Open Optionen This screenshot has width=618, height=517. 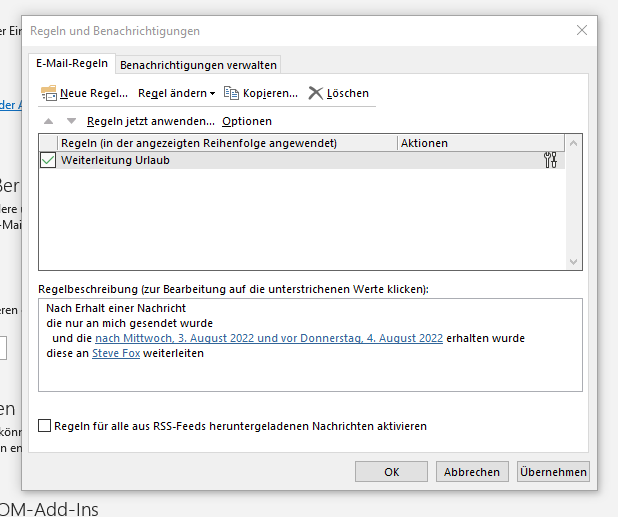point(247,121)
